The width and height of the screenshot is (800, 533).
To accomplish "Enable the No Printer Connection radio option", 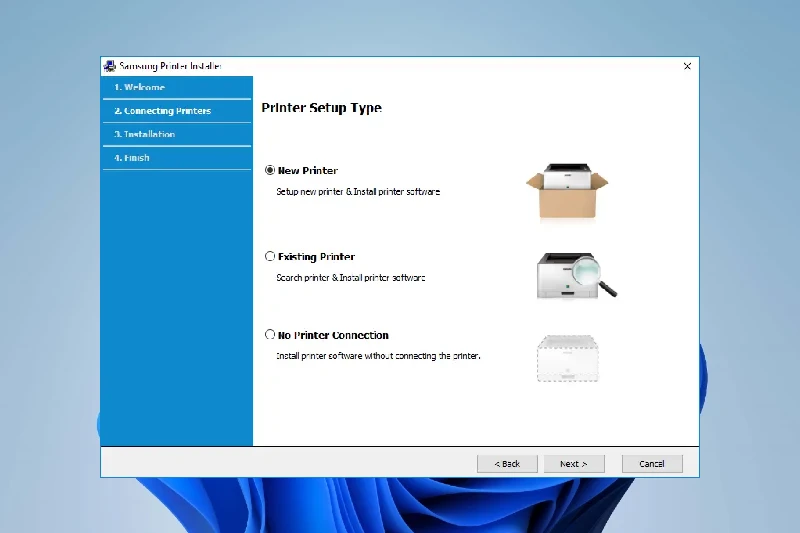I will click(x=270, y=335).
